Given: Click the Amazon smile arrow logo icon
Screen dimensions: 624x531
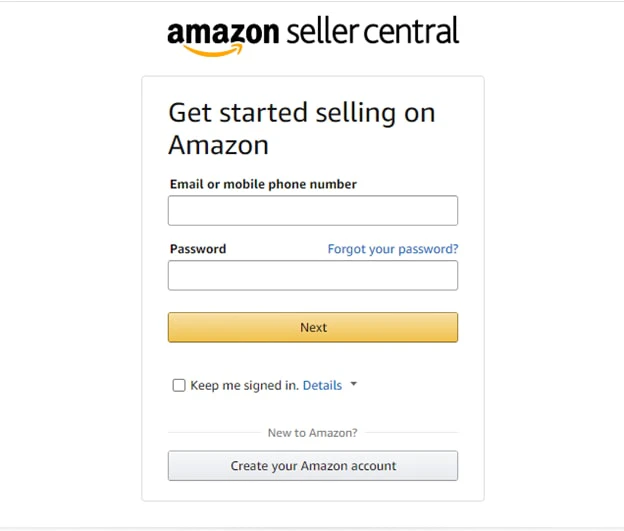Looking at the screenshot, I should (x=213, y=50).
